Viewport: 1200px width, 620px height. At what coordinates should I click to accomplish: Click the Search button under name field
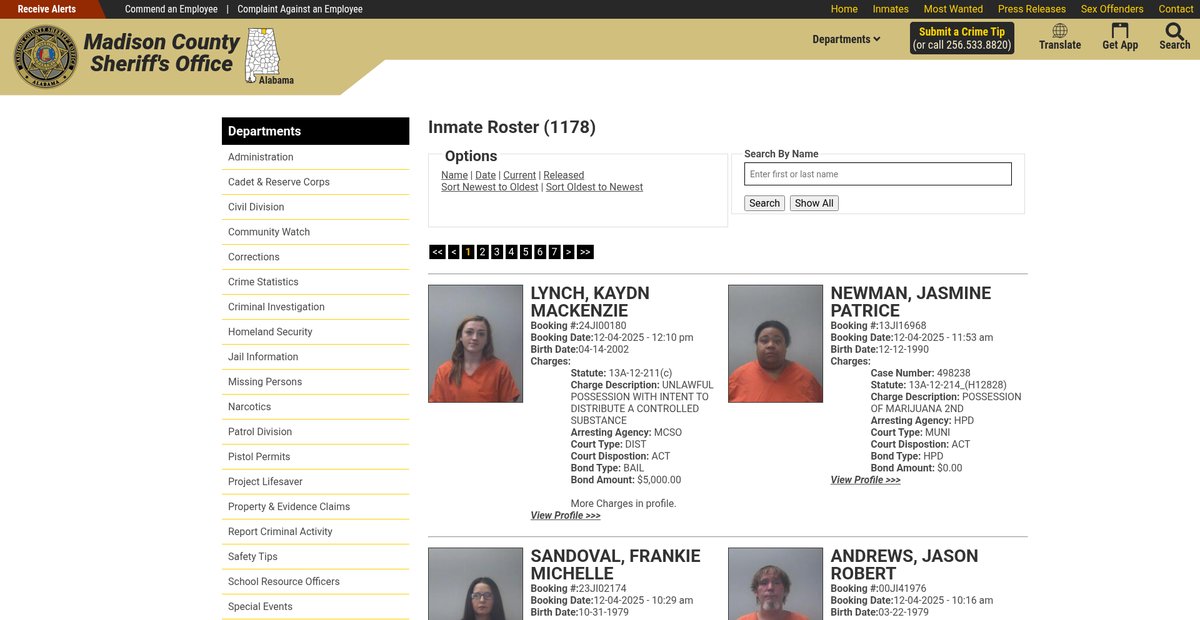[x=764, y=203]
